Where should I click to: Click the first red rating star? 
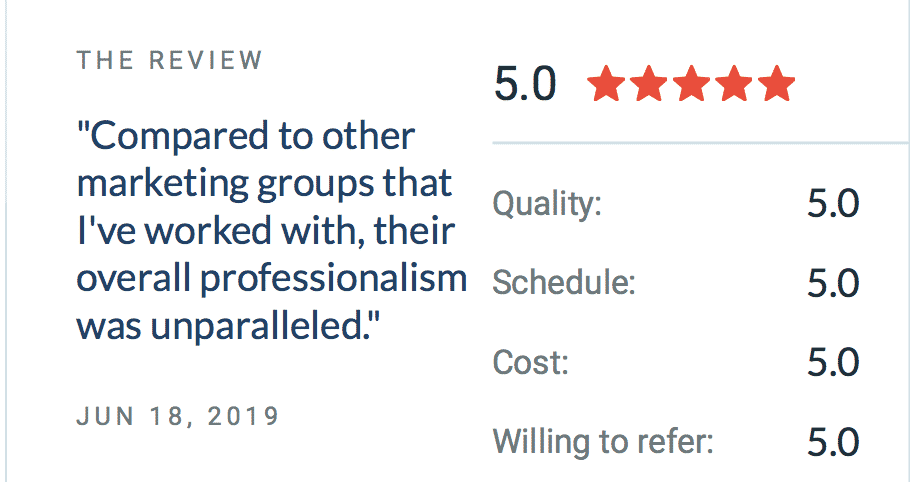coord(606,84)
